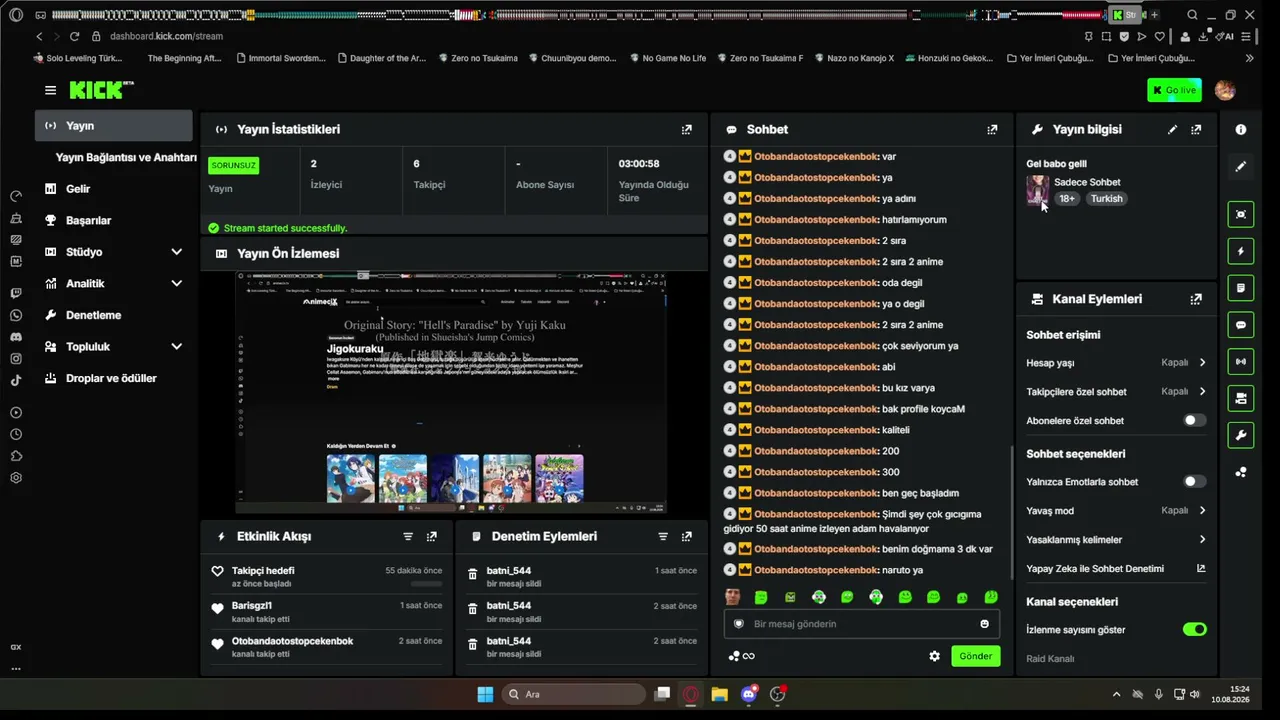
Task: Click the pencil edit-layout icon in right rail
Action: pyautogui.click(x=1241, y=167)
